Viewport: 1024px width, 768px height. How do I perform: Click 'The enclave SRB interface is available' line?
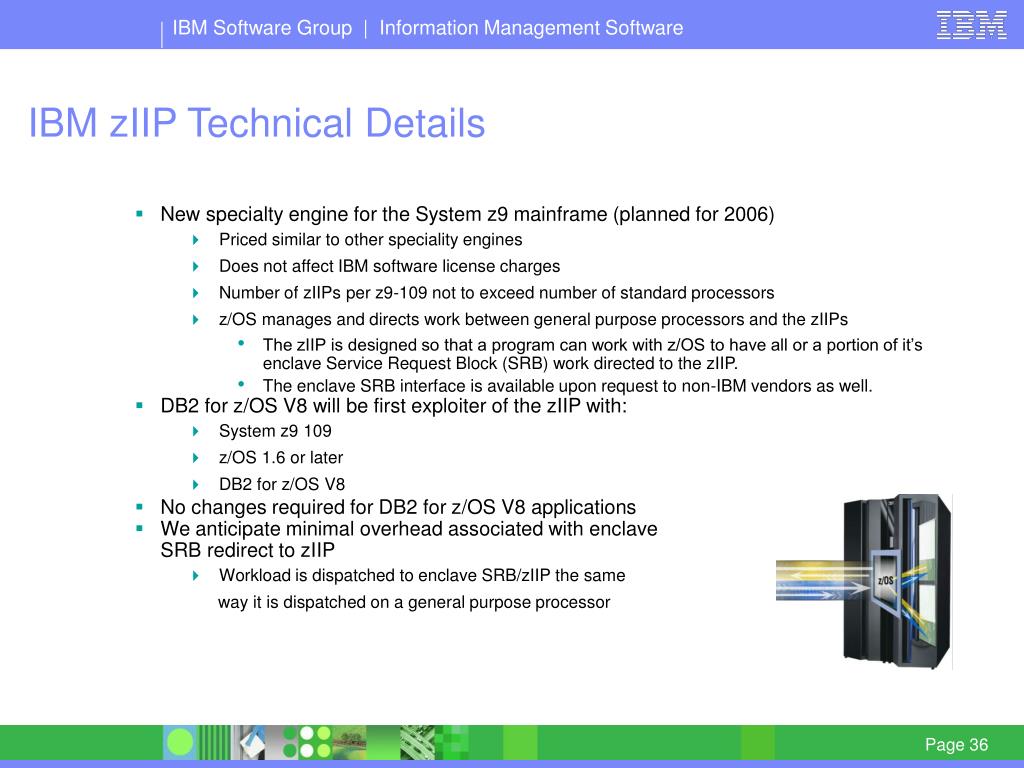click(568, 386)
